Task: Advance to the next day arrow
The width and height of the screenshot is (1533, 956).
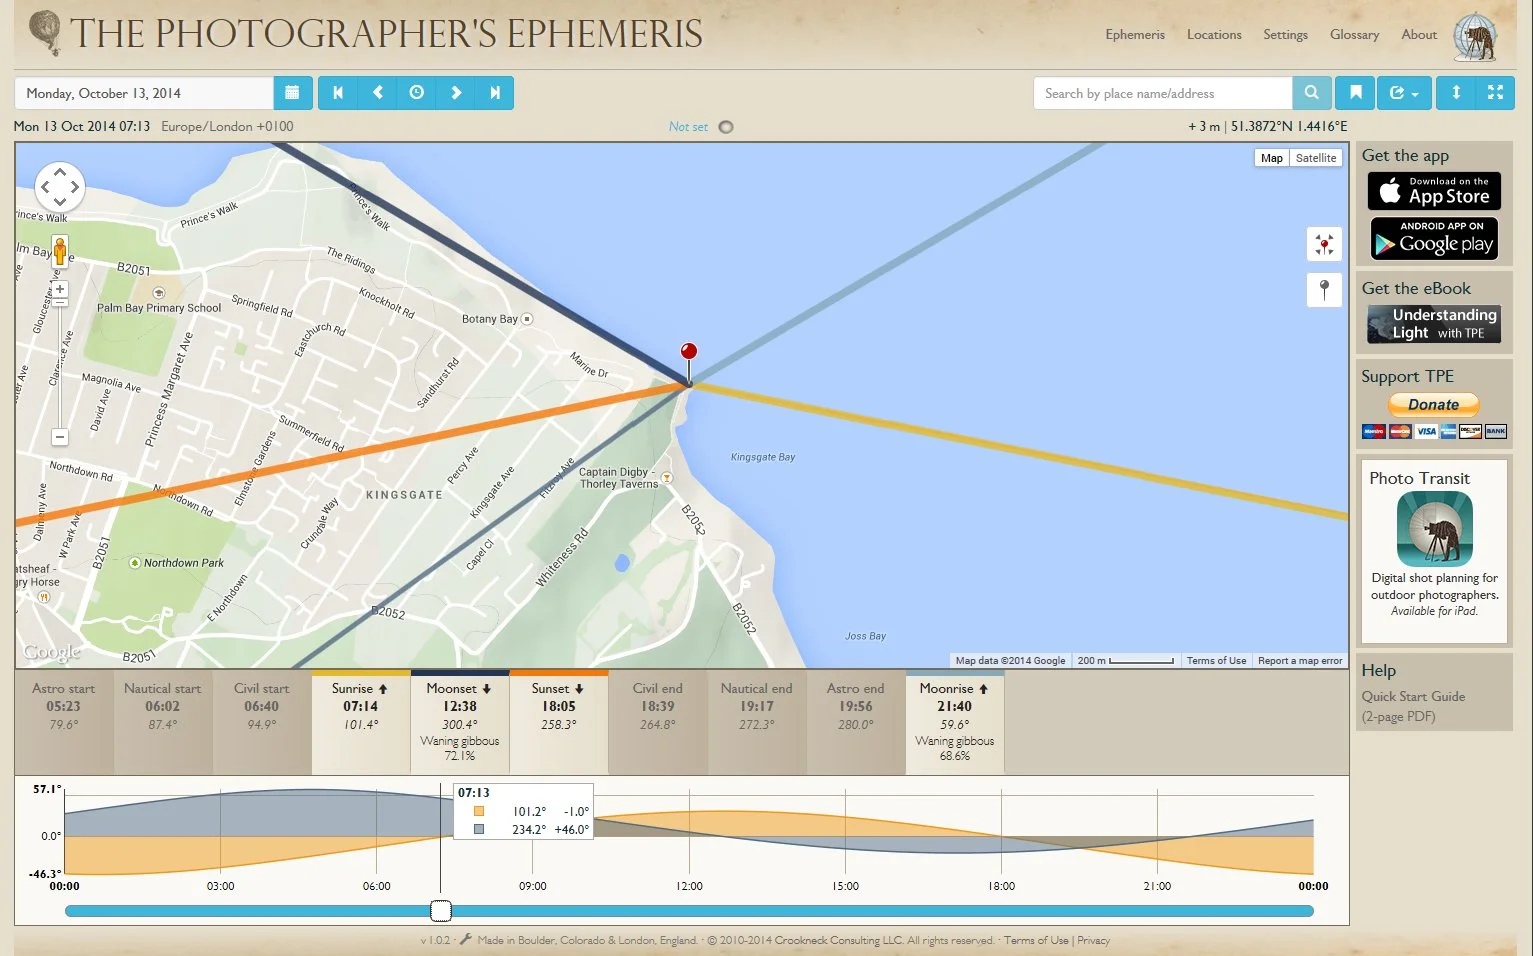Action: point(455,93)
